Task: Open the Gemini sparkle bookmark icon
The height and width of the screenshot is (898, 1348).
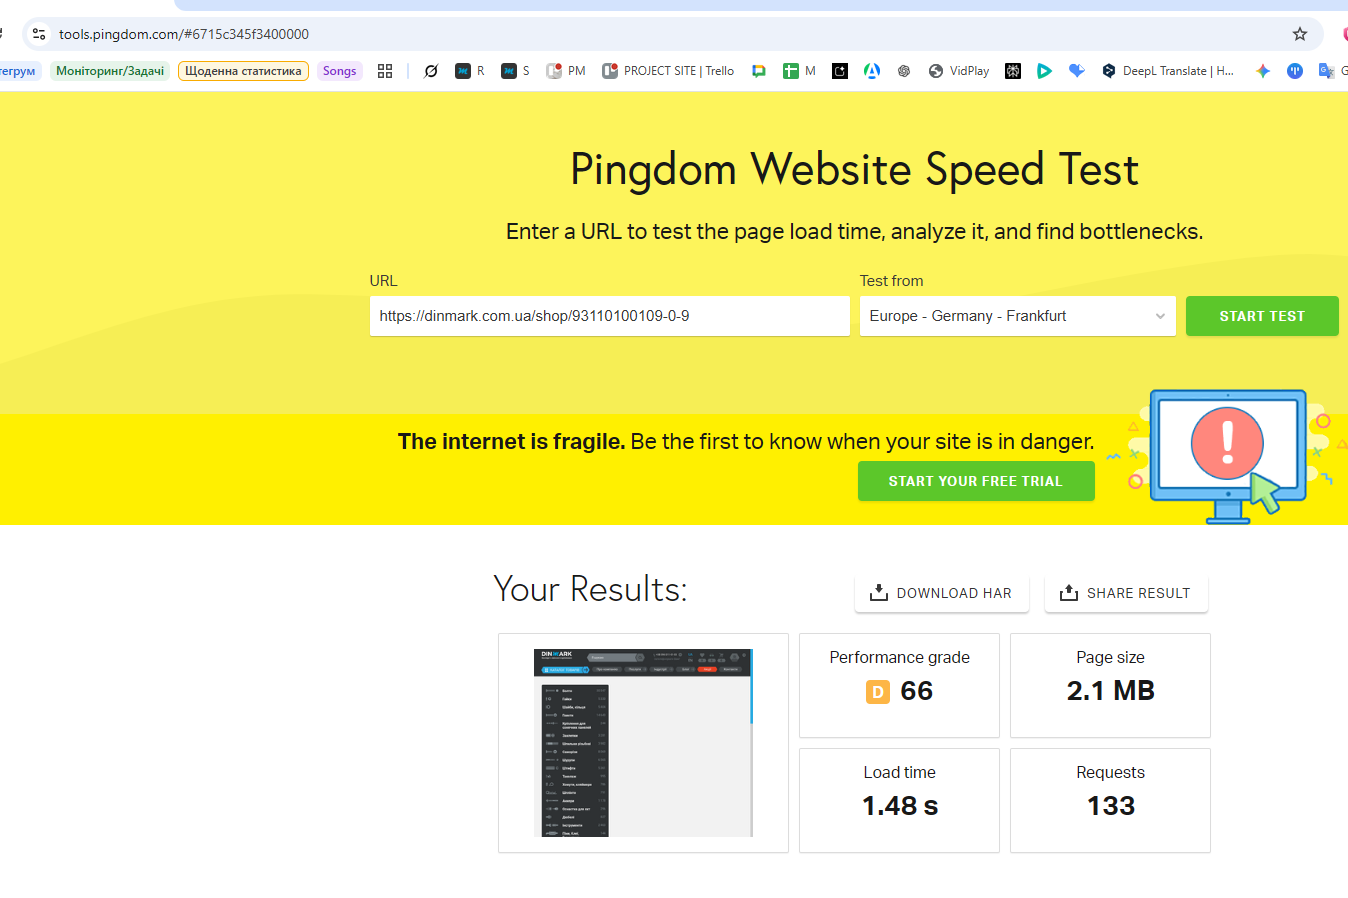Action: click(x=1263, y=71)
